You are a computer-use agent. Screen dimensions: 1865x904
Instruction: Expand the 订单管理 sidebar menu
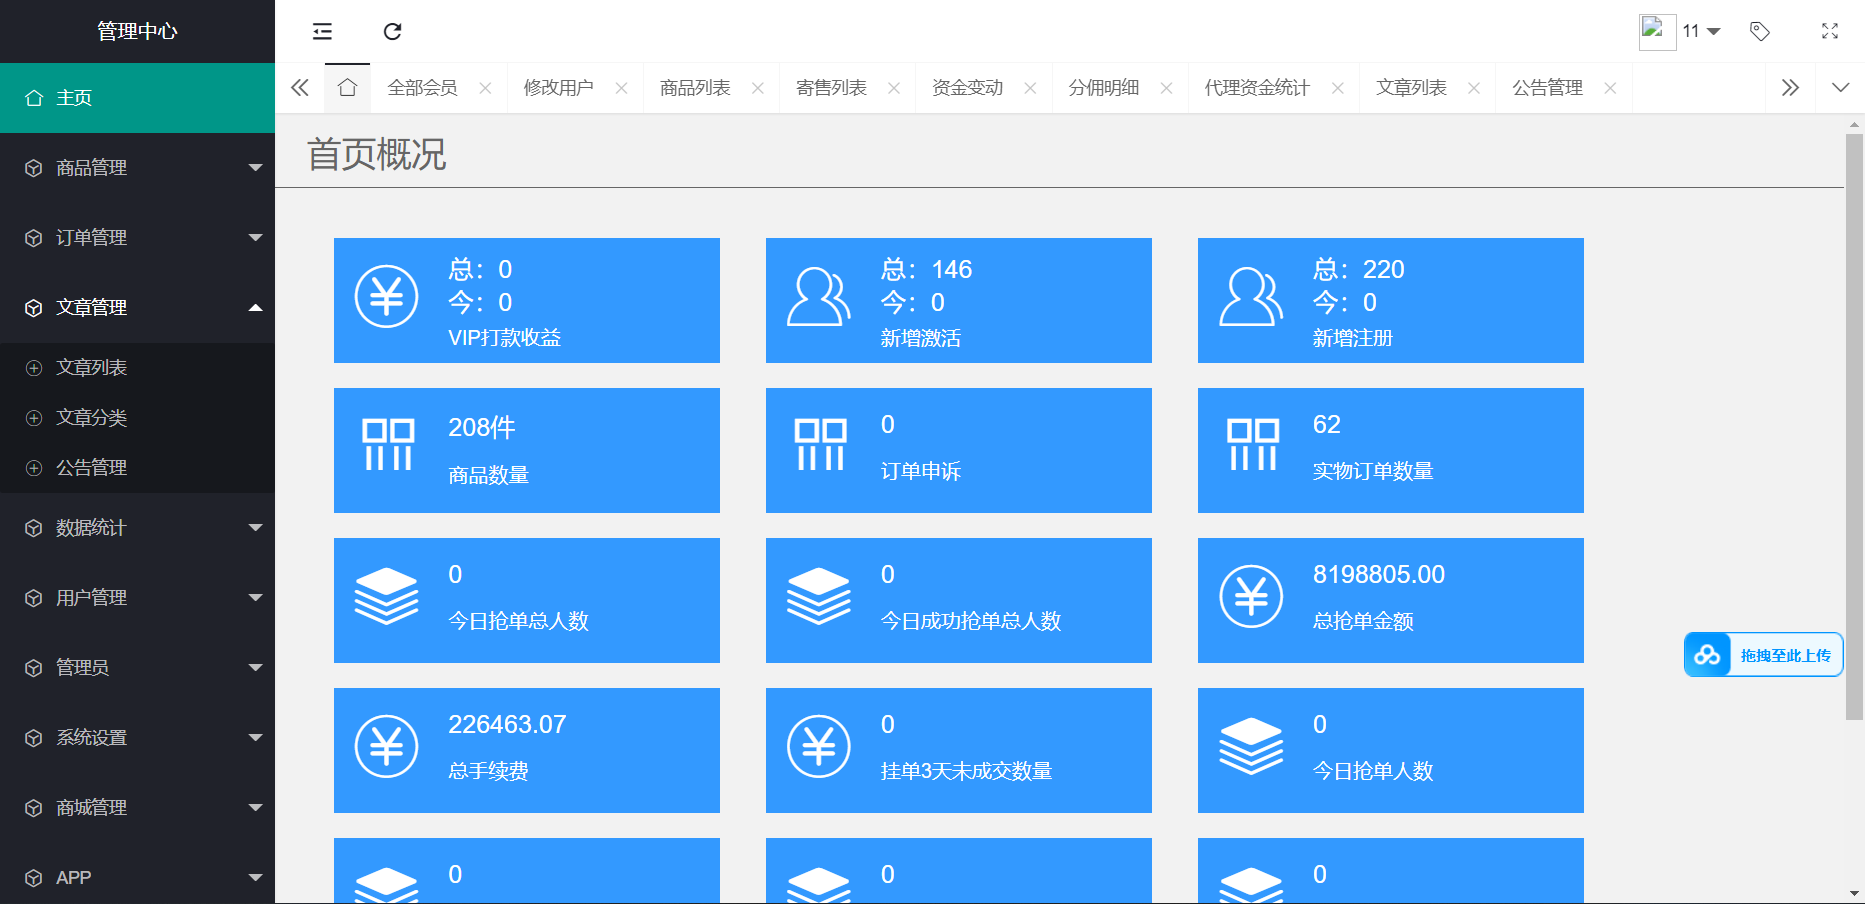[x=137, y=238]
